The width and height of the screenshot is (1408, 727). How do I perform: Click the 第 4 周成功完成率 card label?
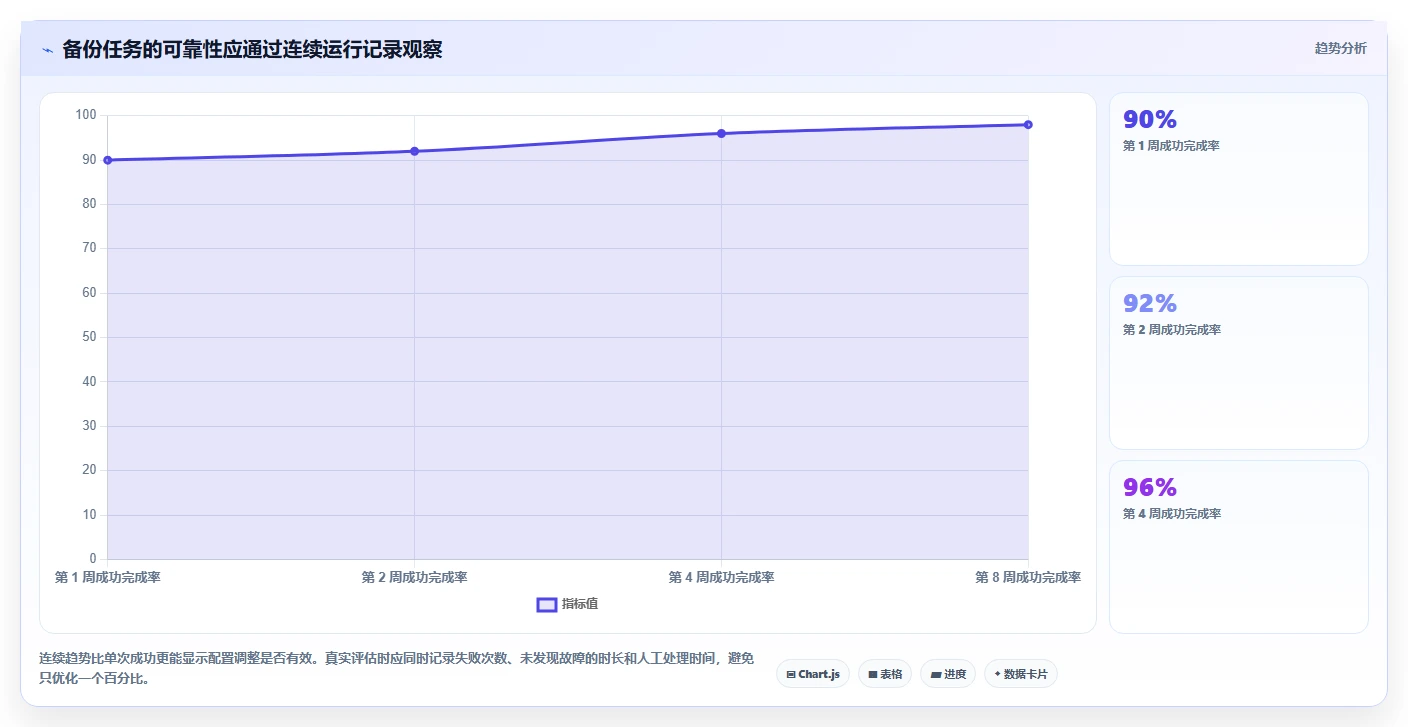(1172, 514)
